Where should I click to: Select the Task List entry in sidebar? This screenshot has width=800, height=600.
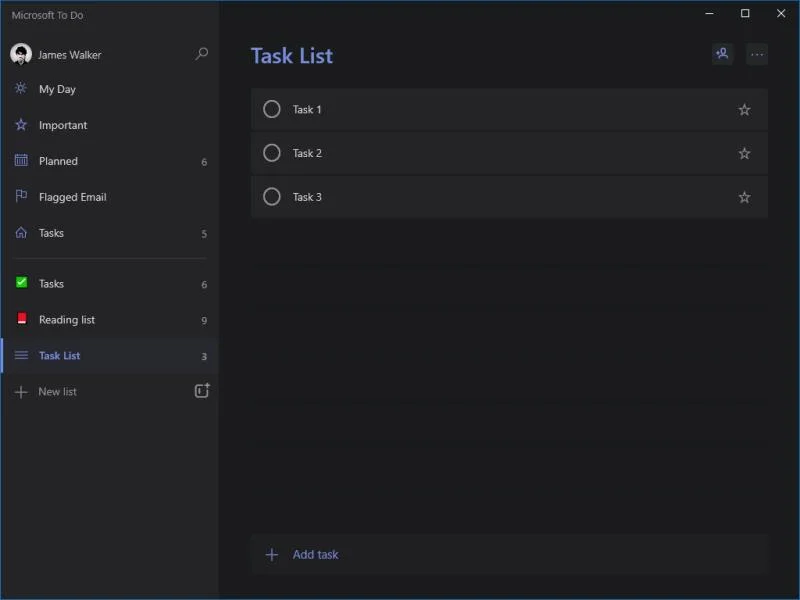click(x=110, y=356)
